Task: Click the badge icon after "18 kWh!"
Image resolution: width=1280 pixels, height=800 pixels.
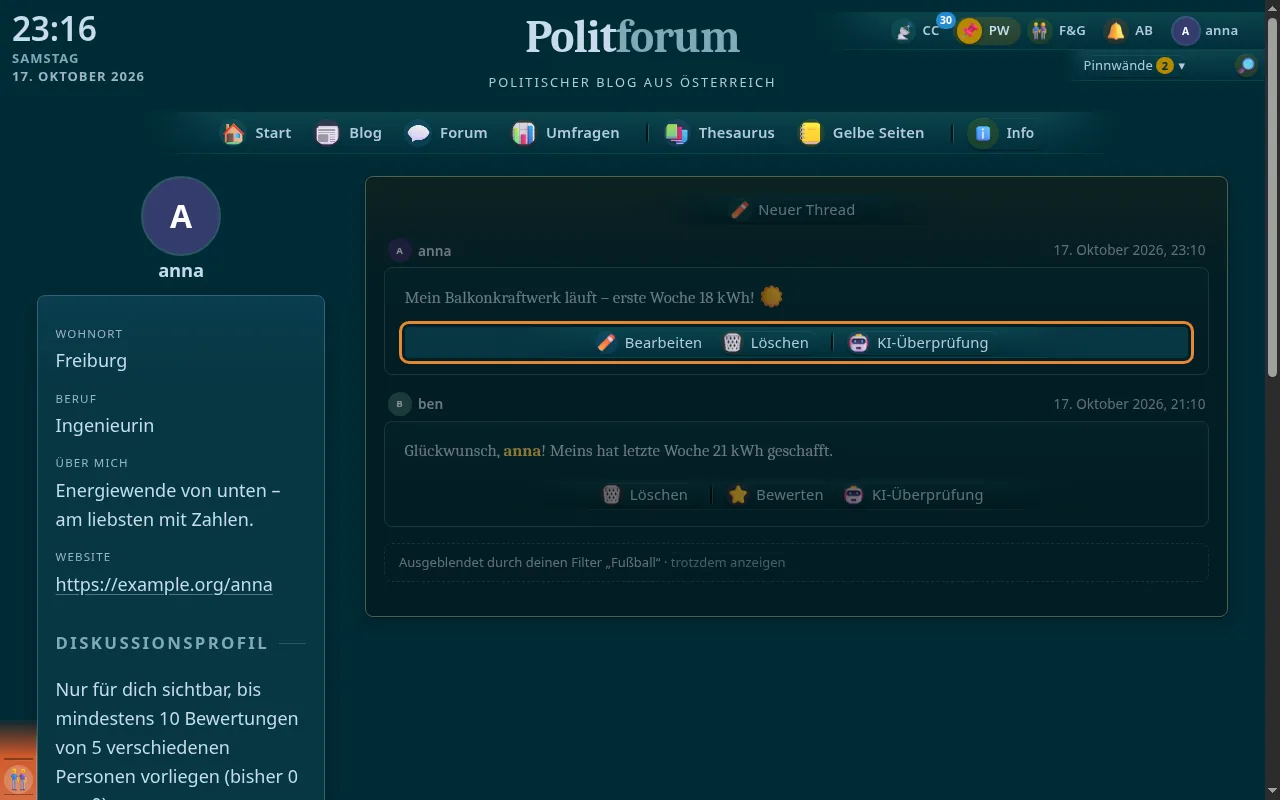Action: tap(771, 297)
